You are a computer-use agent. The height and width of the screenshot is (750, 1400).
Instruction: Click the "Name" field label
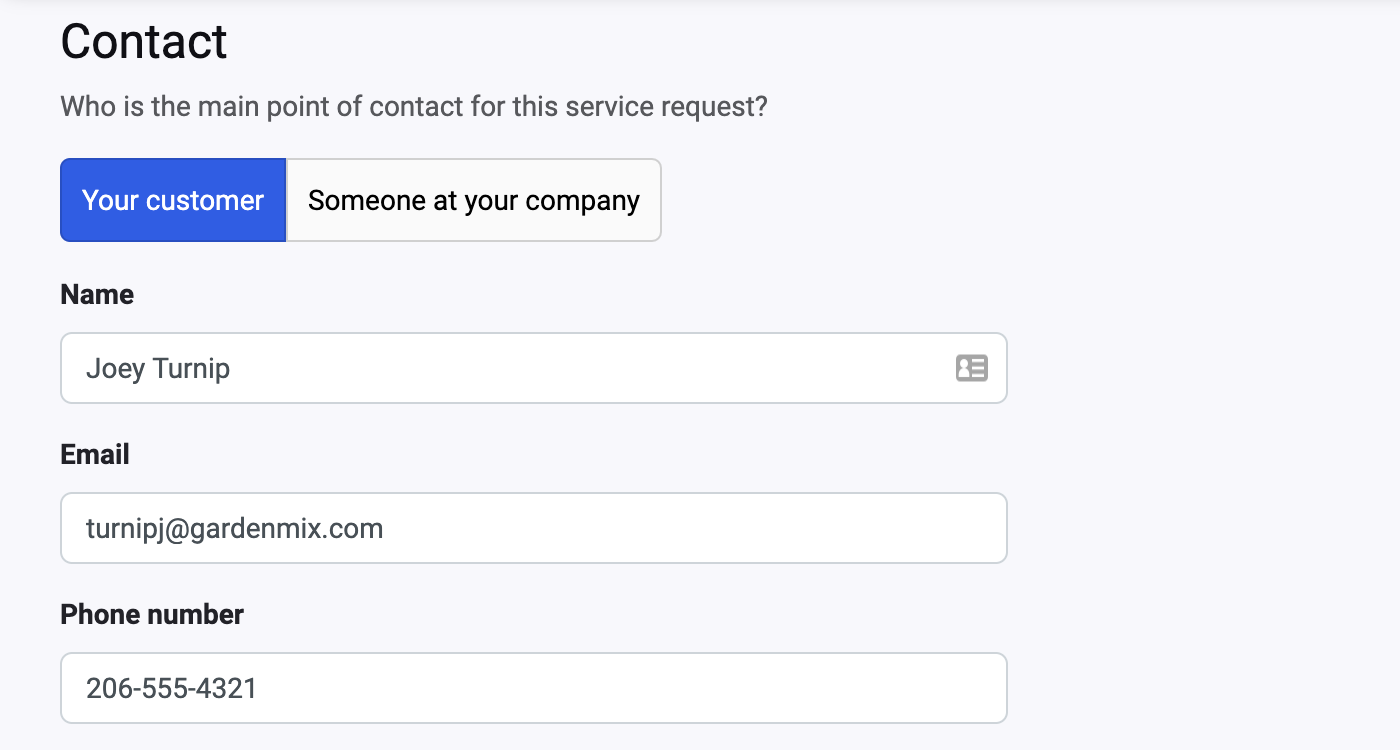point(97,295)
